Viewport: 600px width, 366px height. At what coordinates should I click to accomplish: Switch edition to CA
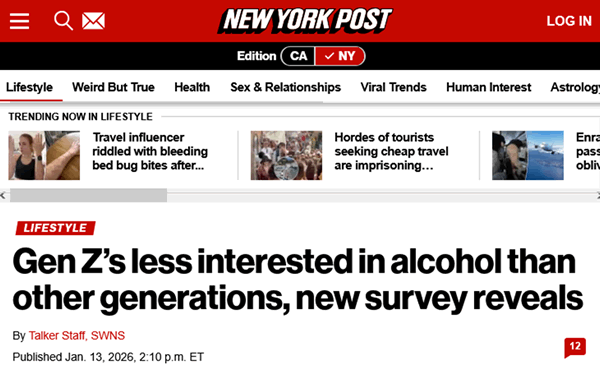tap(298, 56)
